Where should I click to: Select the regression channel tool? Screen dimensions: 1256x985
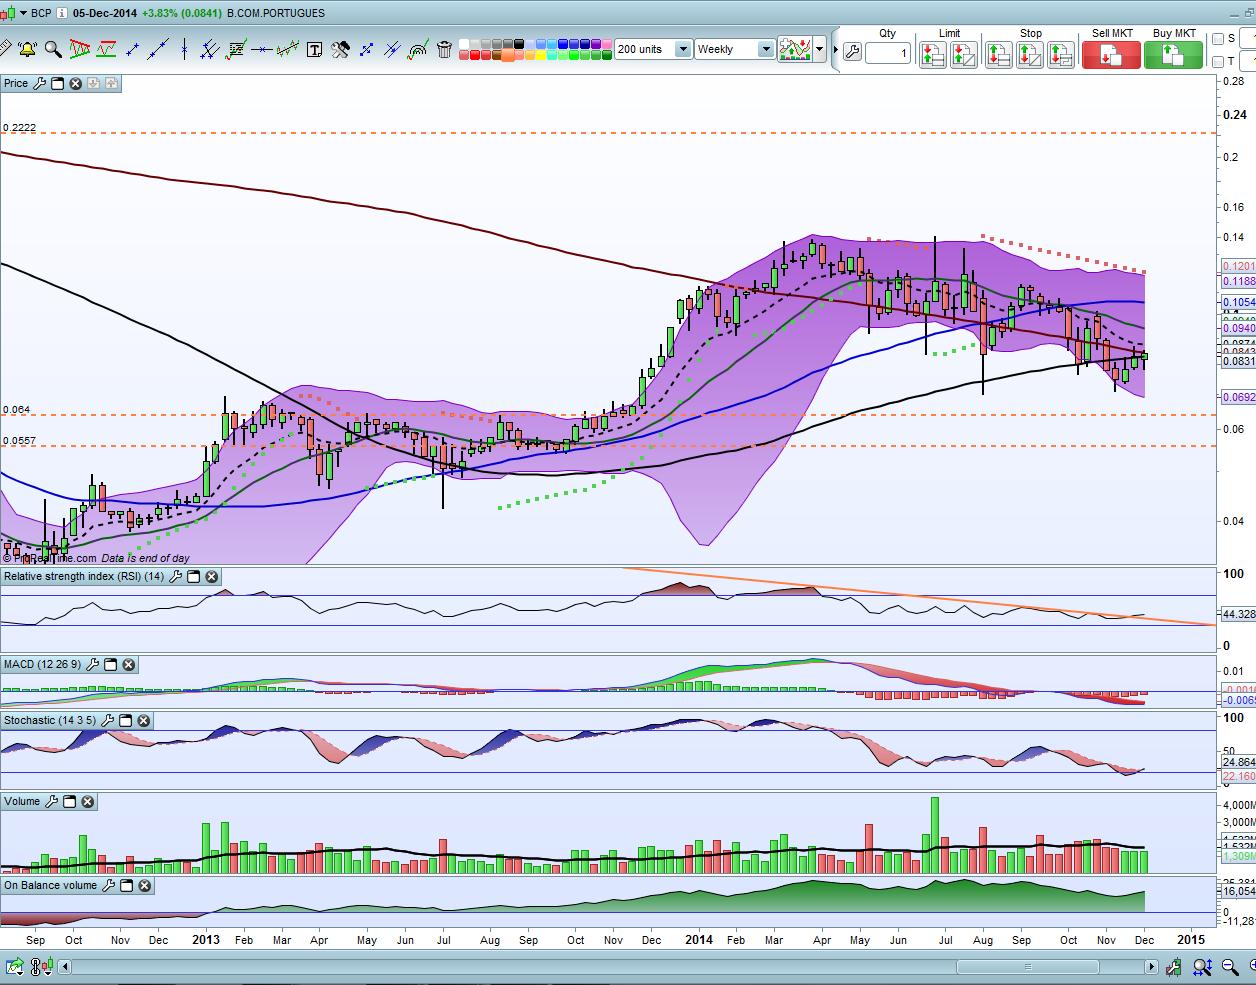click(x=288, y=49)
